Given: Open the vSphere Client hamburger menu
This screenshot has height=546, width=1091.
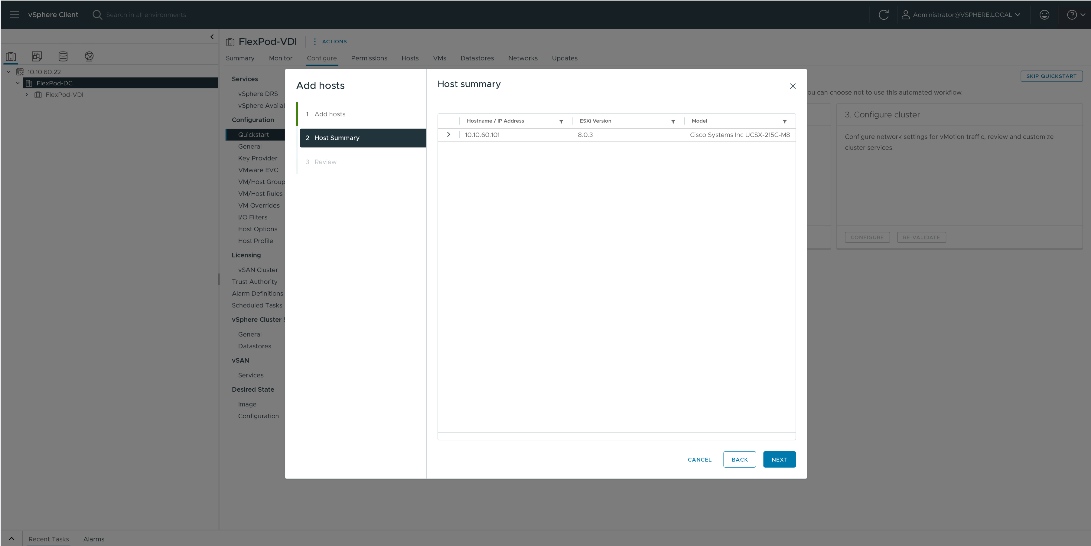Looking at the screenshot, I should (14, 15).
